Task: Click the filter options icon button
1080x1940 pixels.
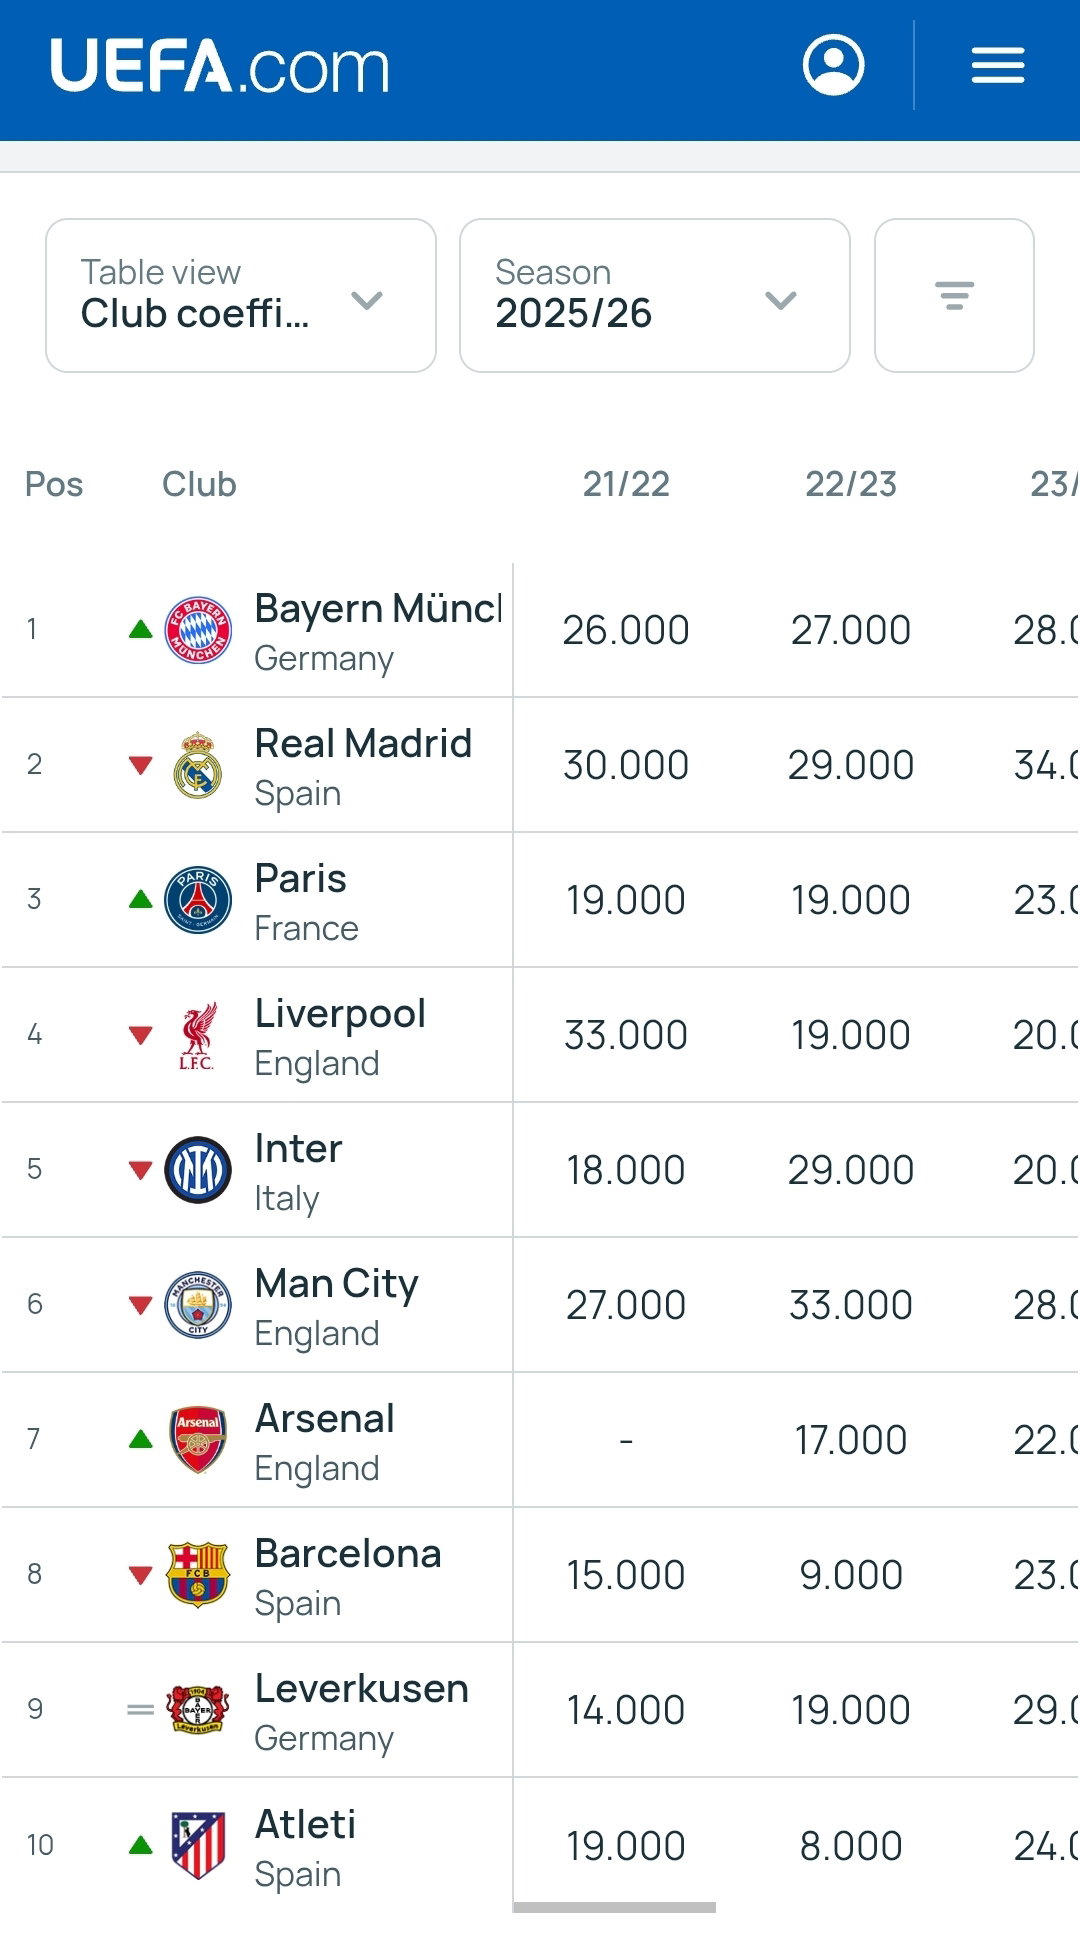Action: (x=954, y=295)
